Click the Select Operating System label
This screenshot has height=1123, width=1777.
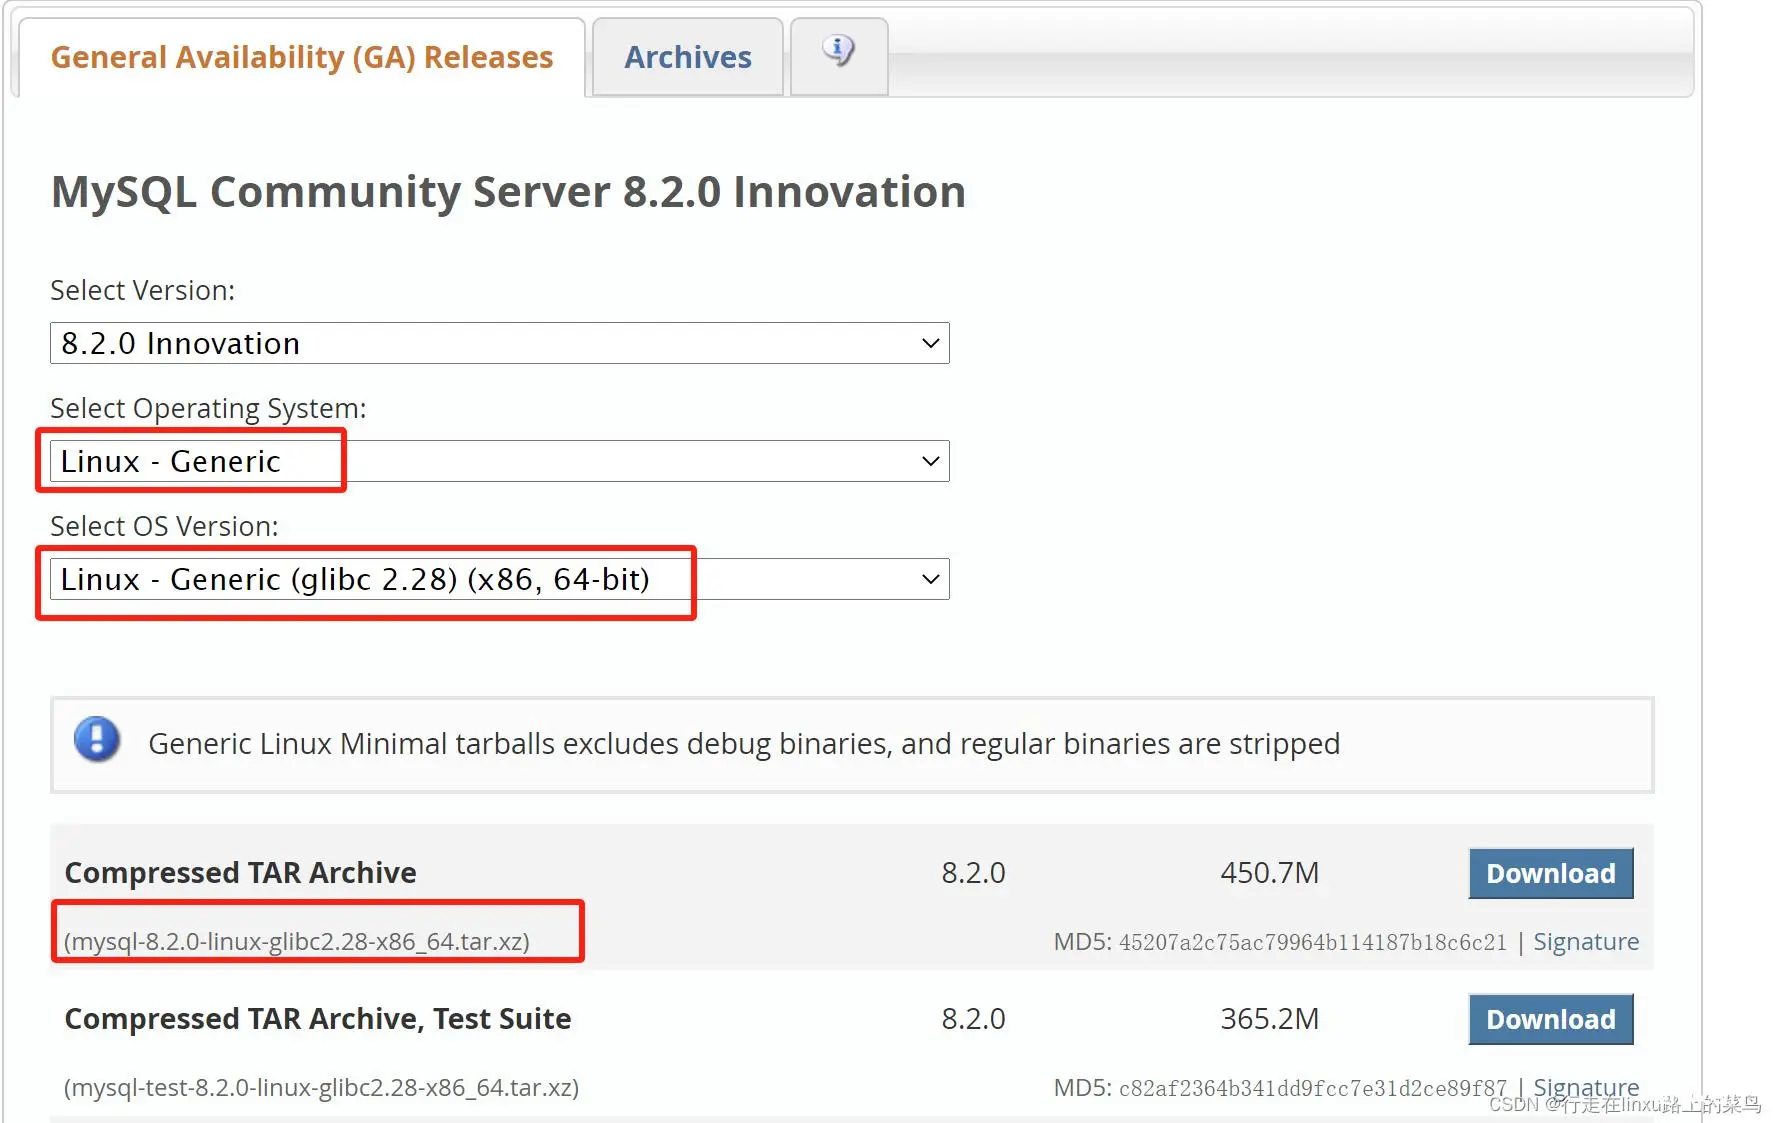[208, 408]
